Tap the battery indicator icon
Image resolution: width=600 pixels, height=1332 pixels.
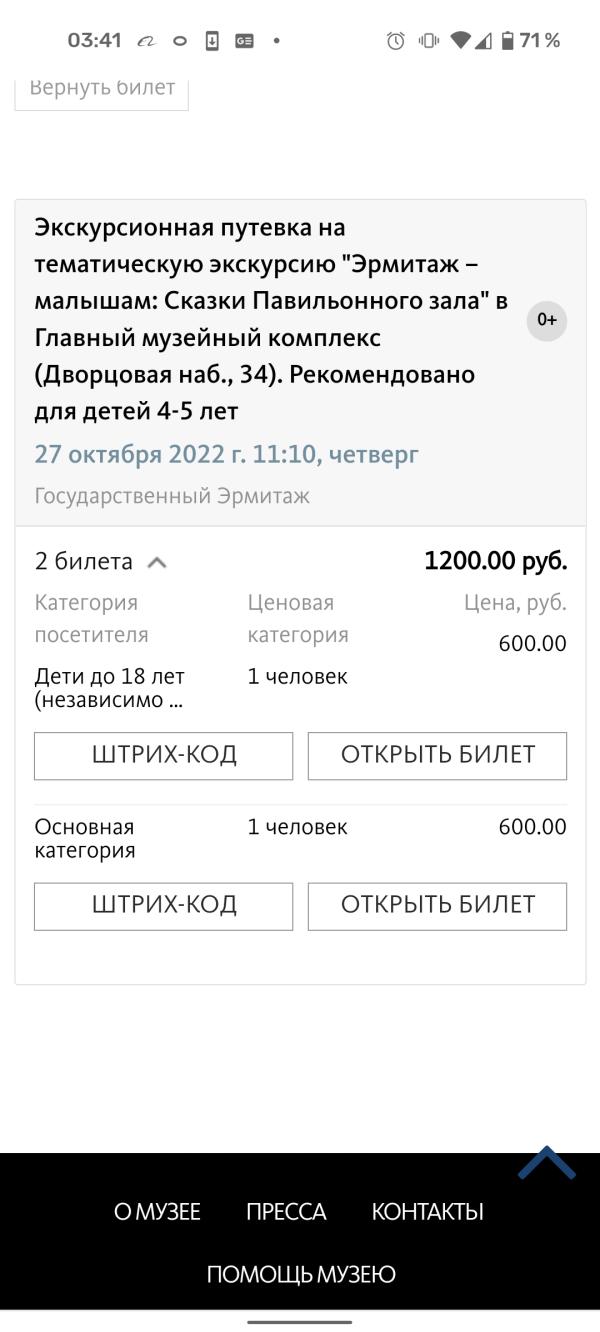point(508,41)
